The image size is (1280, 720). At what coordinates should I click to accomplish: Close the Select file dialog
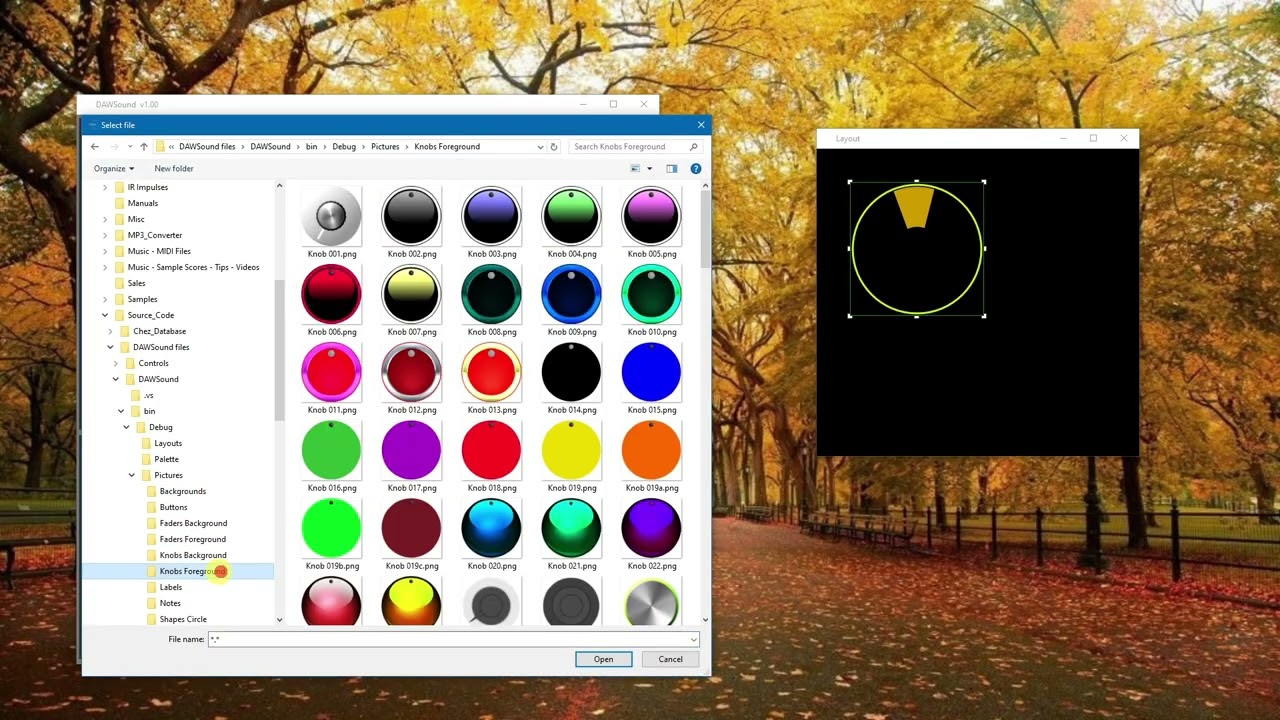(700, 125)
